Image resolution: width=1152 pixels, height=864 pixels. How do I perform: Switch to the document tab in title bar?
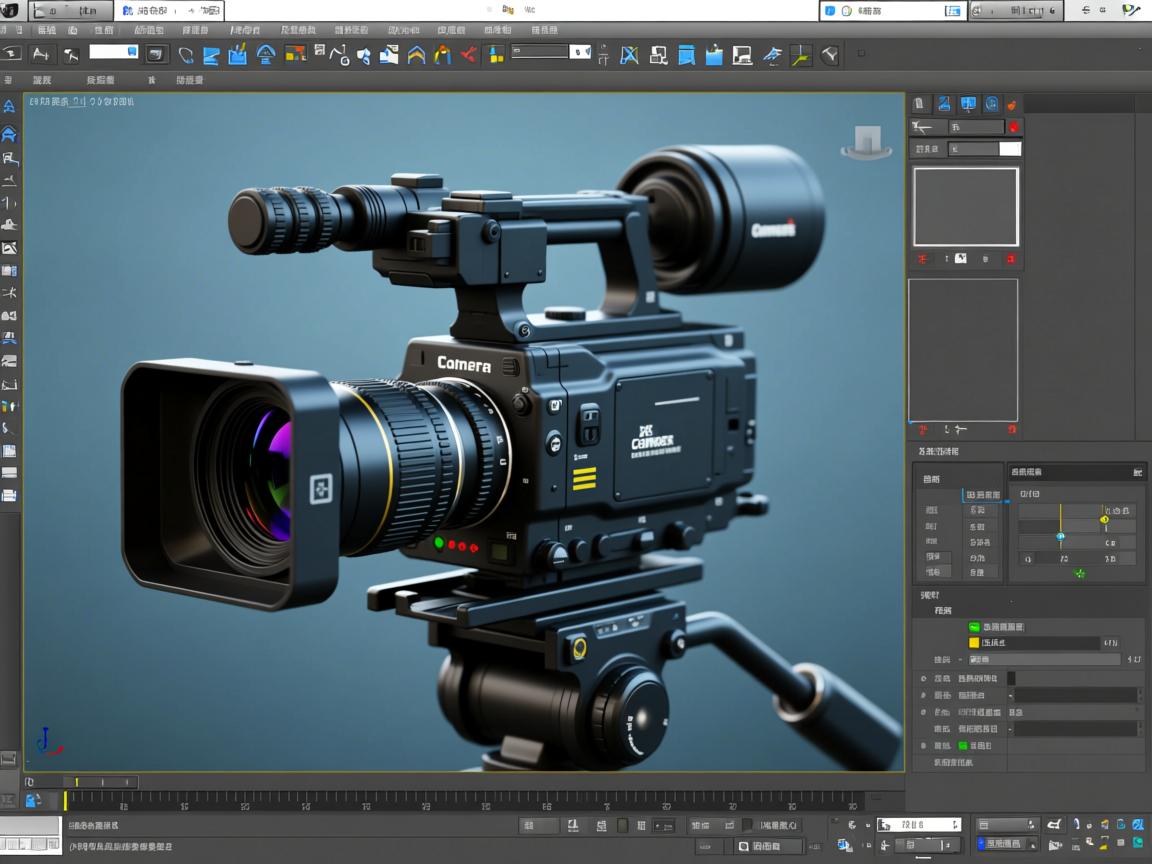pos(169,11)
